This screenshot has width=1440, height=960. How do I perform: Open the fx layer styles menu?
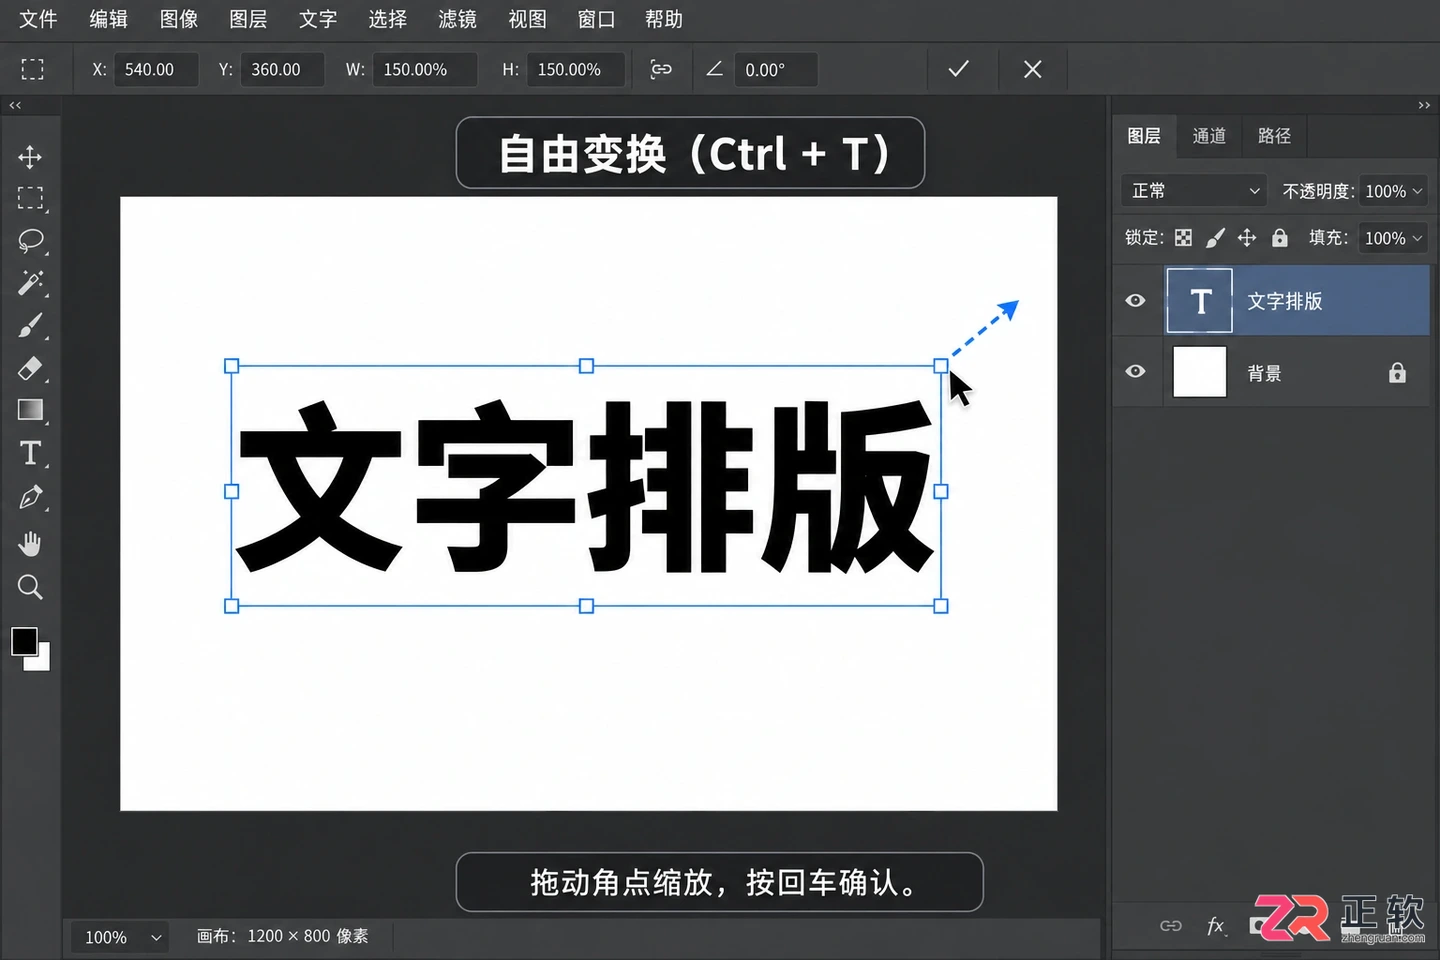(x=1215, y=926)
